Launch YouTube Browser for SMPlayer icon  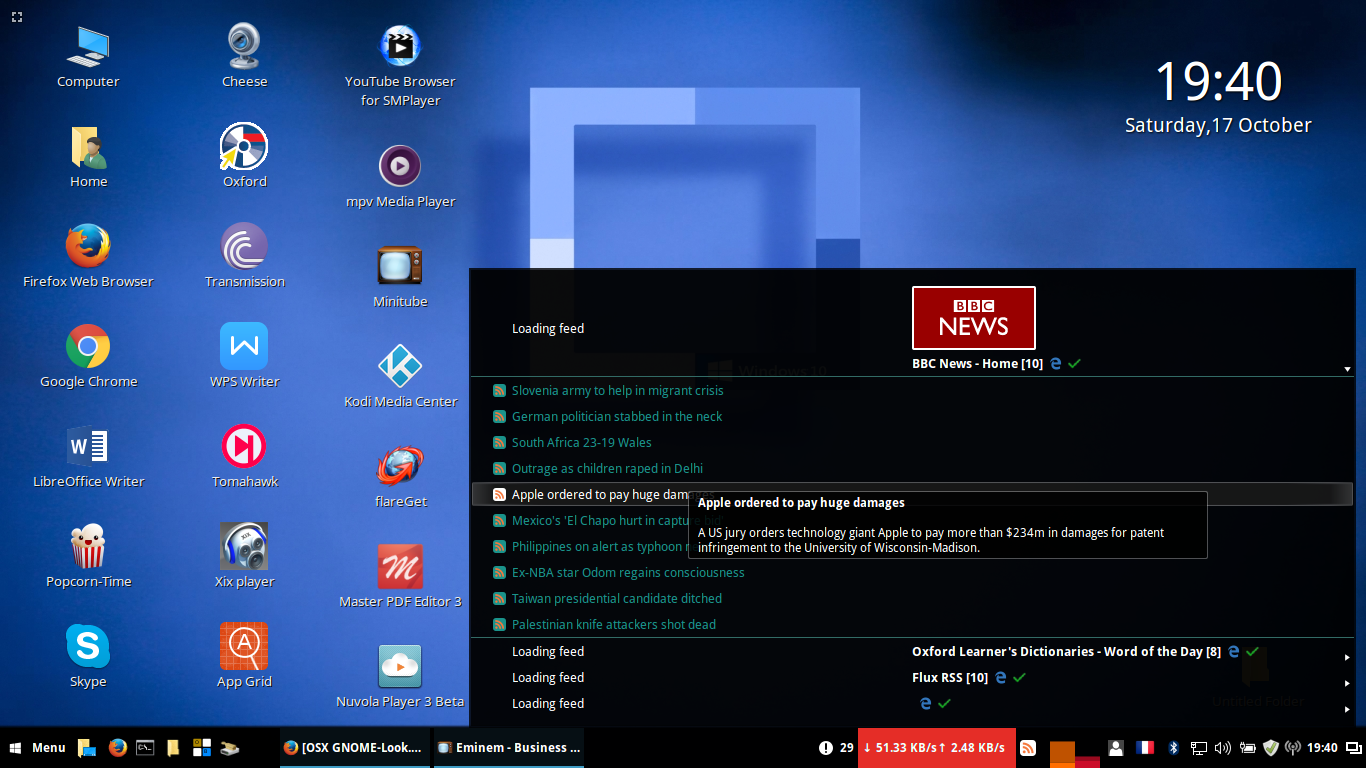click(400, 66)
